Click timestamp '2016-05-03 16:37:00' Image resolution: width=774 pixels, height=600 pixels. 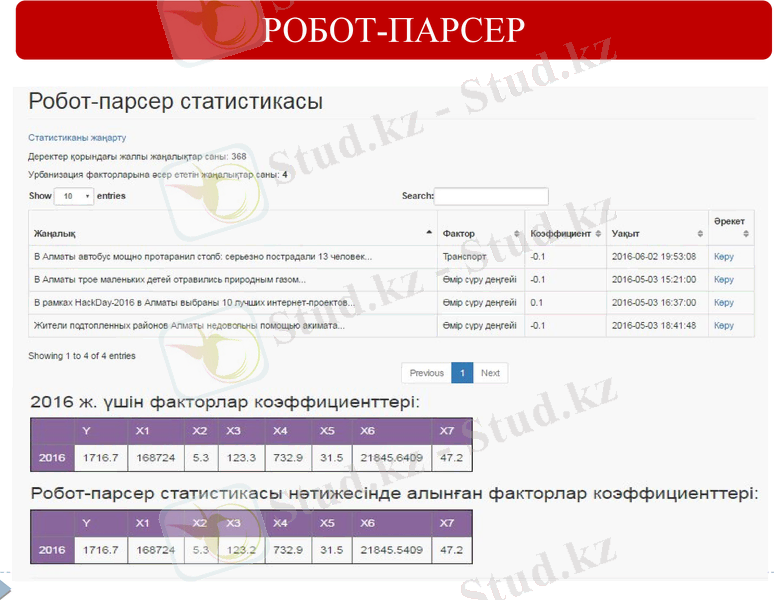[654, 302]
